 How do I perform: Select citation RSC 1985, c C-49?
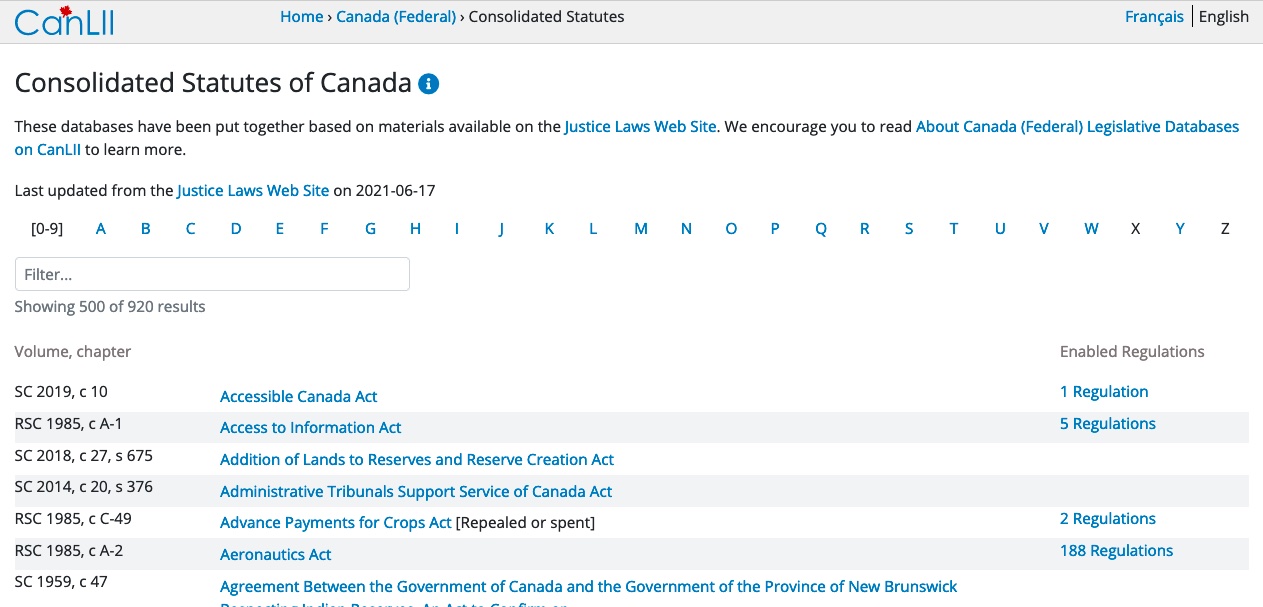point(73,519)
